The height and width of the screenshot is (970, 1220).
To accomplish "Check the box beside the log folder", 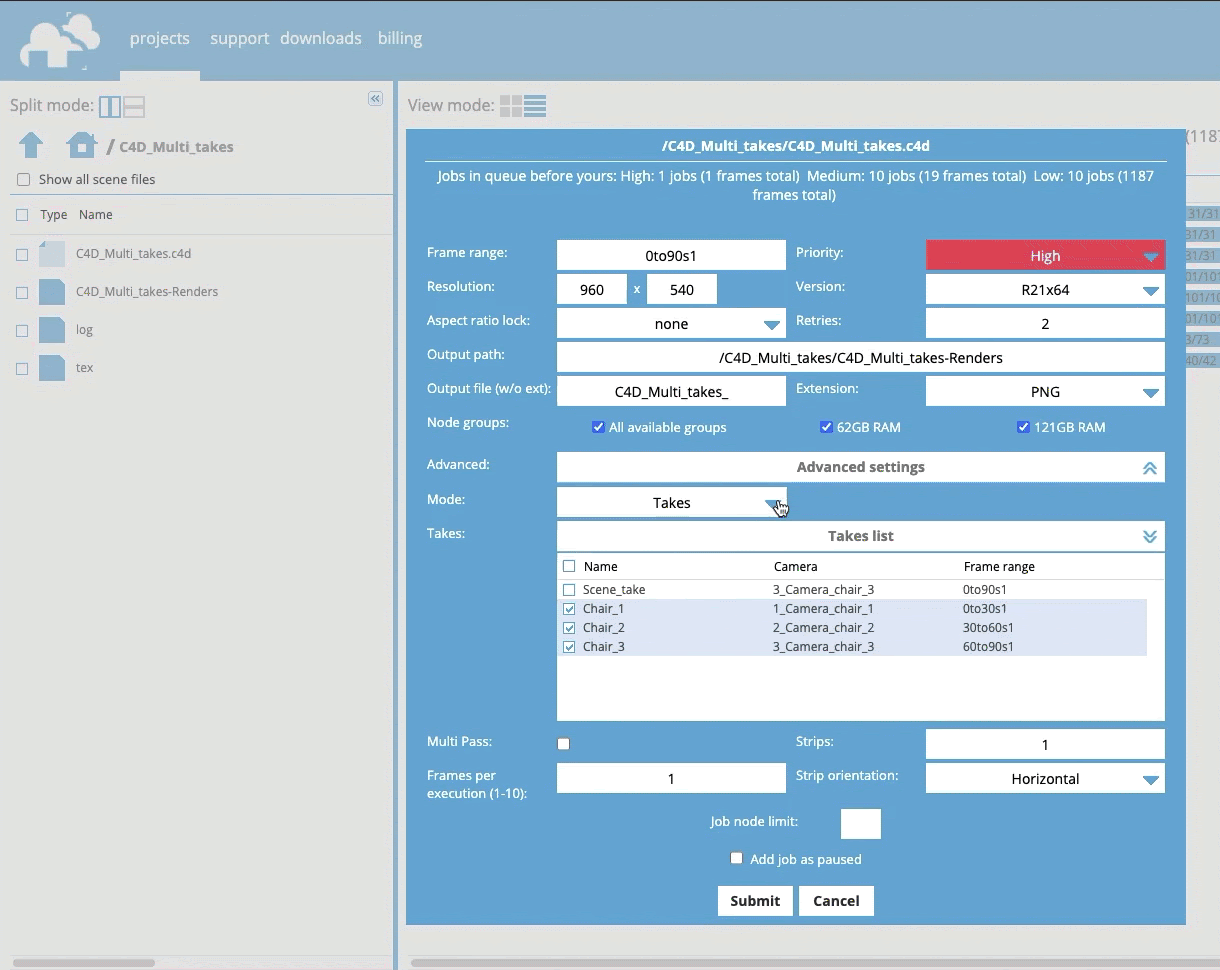I will [22, 331].
